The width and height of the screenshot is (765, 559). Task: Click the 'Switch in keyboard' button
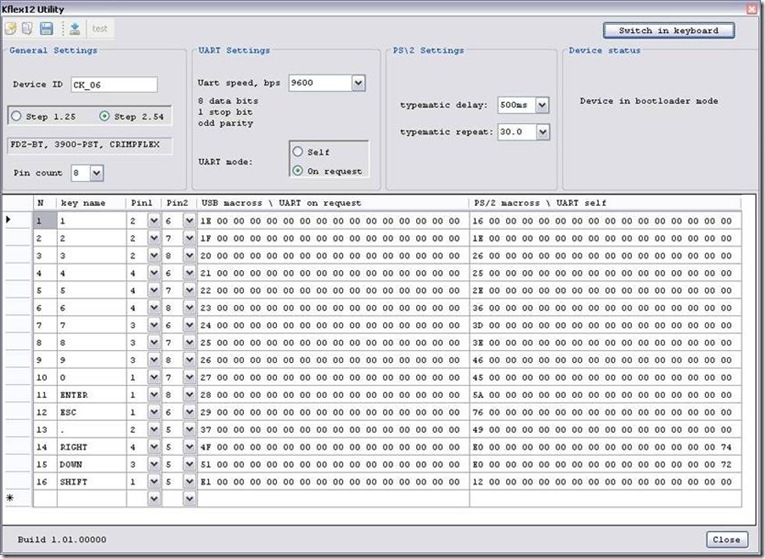(668, 30)
